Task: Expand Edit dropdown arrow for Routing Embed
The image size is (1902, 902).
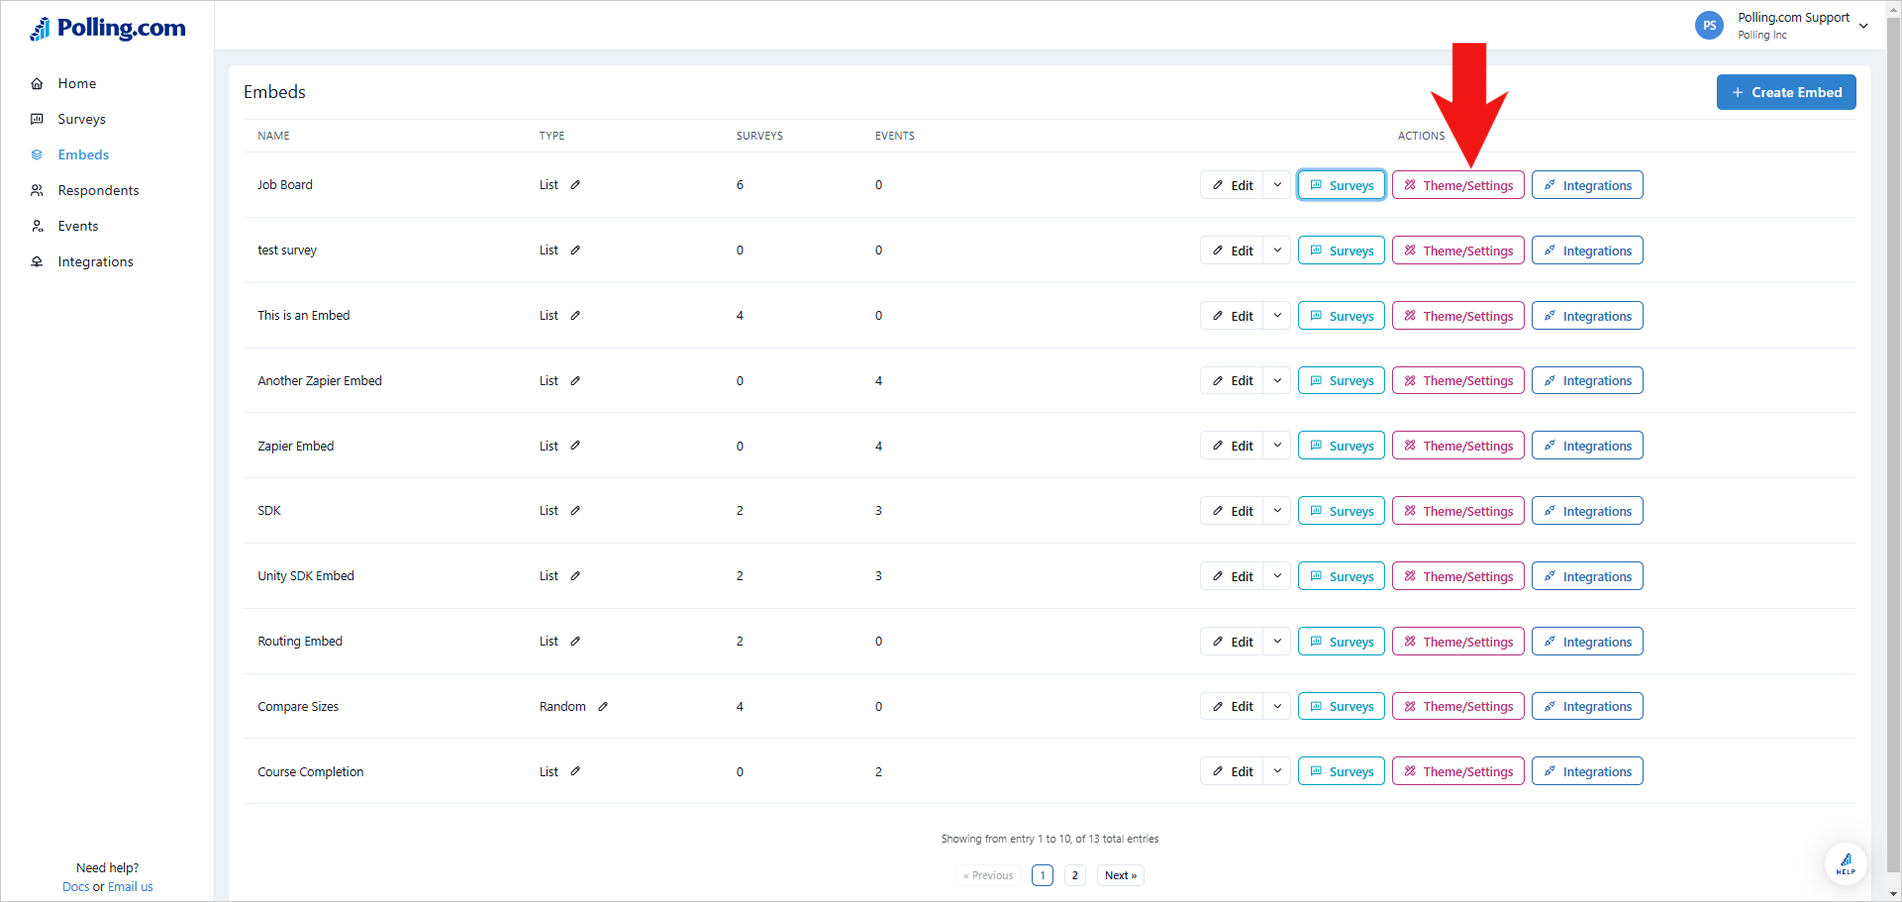Action: pos(1277,641)
